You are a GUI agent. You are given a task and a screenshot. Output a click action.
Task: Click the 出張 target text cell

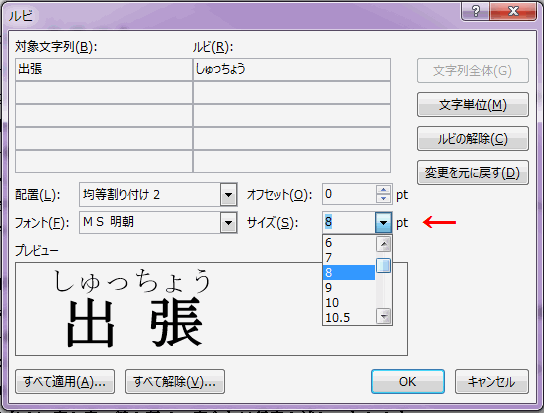click(104, 69)
